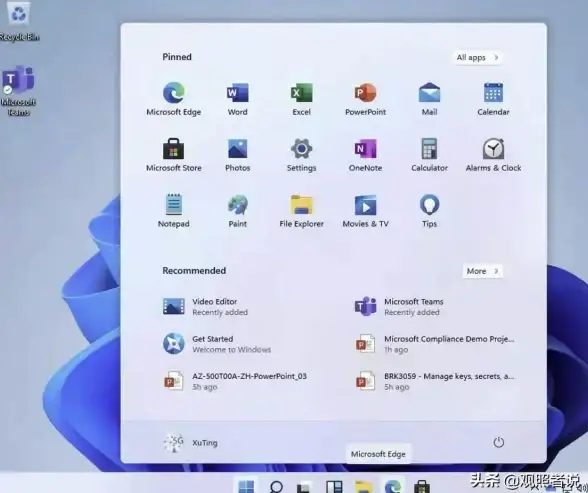588x493 pixels.
Task: Launch Word from the pinned section
Action: click(237, 99)
